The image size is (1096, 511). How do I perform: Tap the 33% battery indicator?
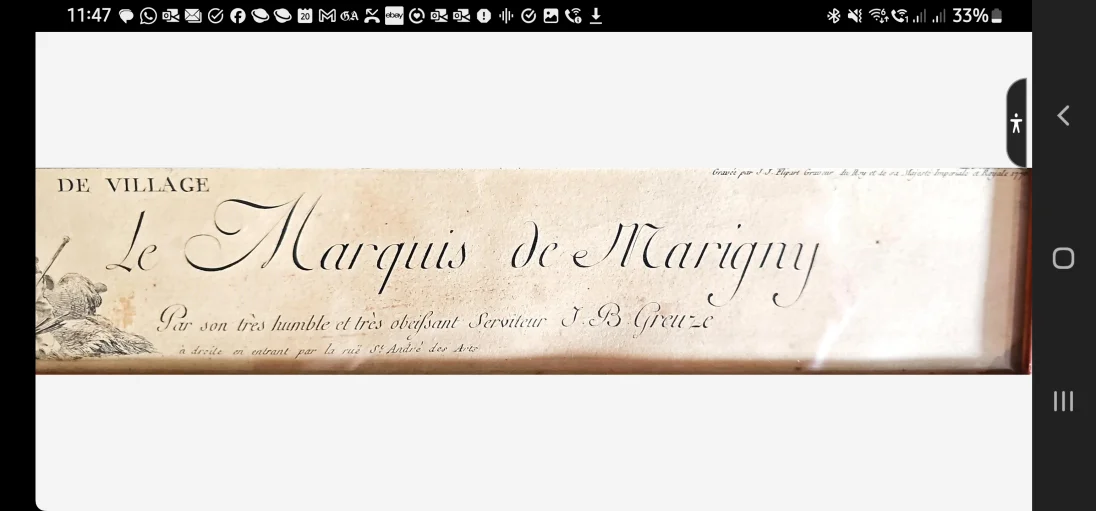[x=977, y=16]
